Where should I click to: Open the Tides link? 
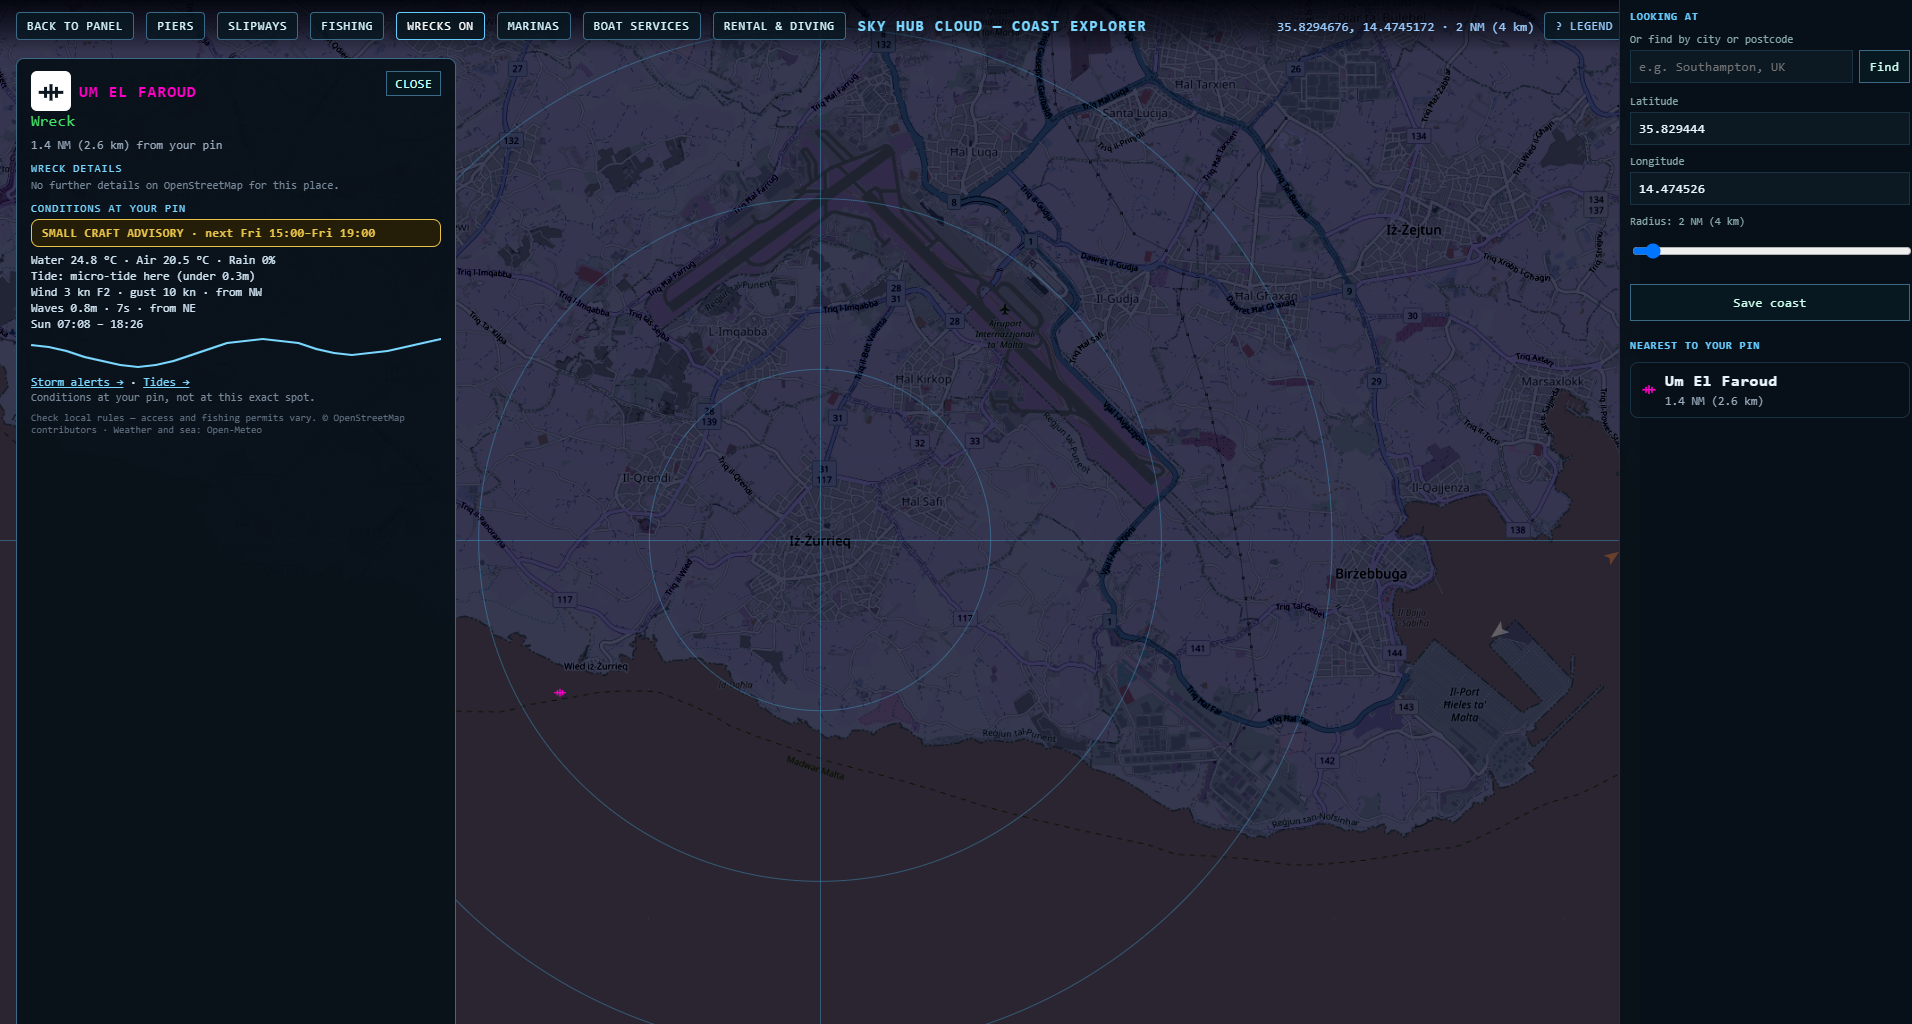tap(166, 382)
